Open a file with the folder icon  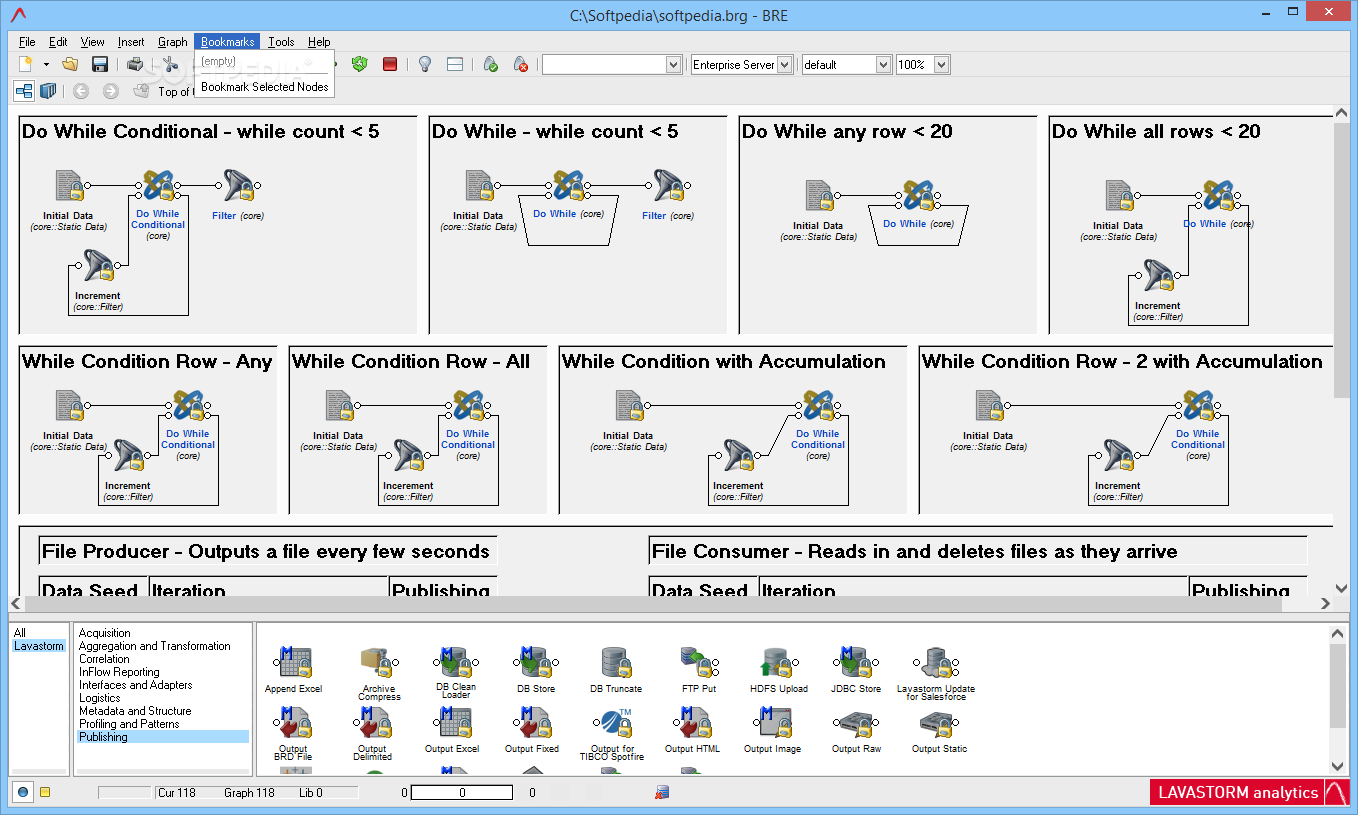70,64
